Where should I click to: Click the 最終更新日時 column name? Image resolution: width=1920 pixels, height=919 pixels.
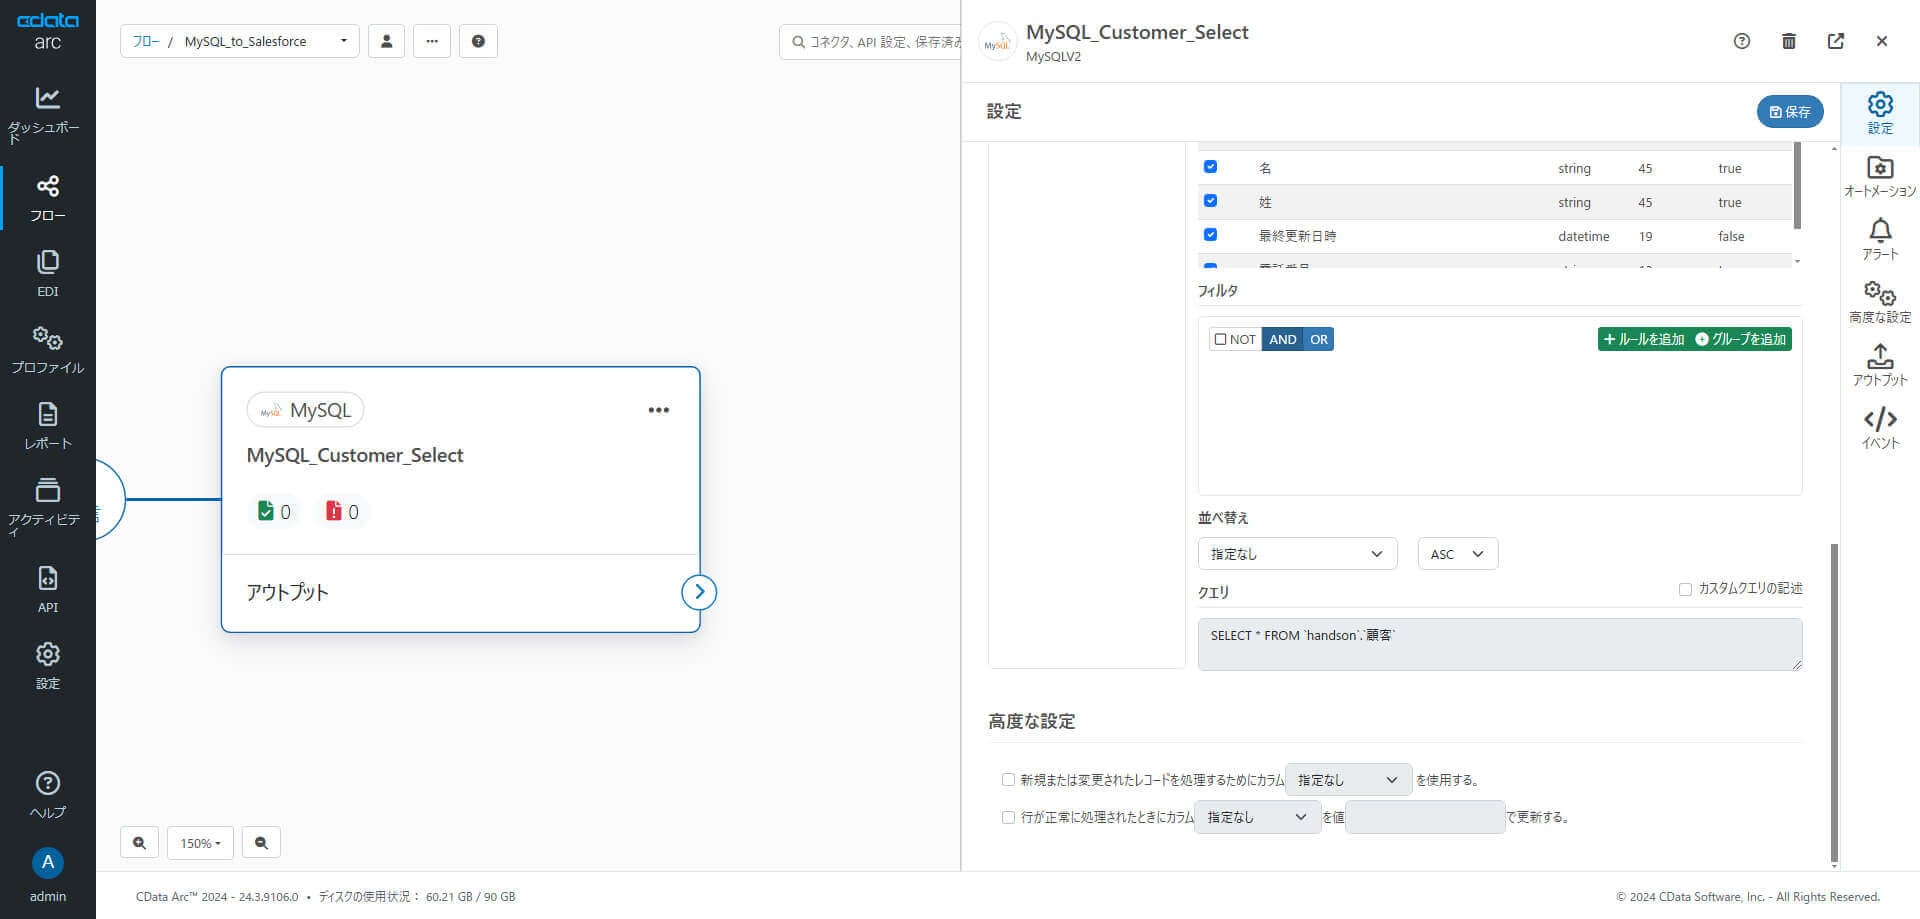coord(1297,236)
